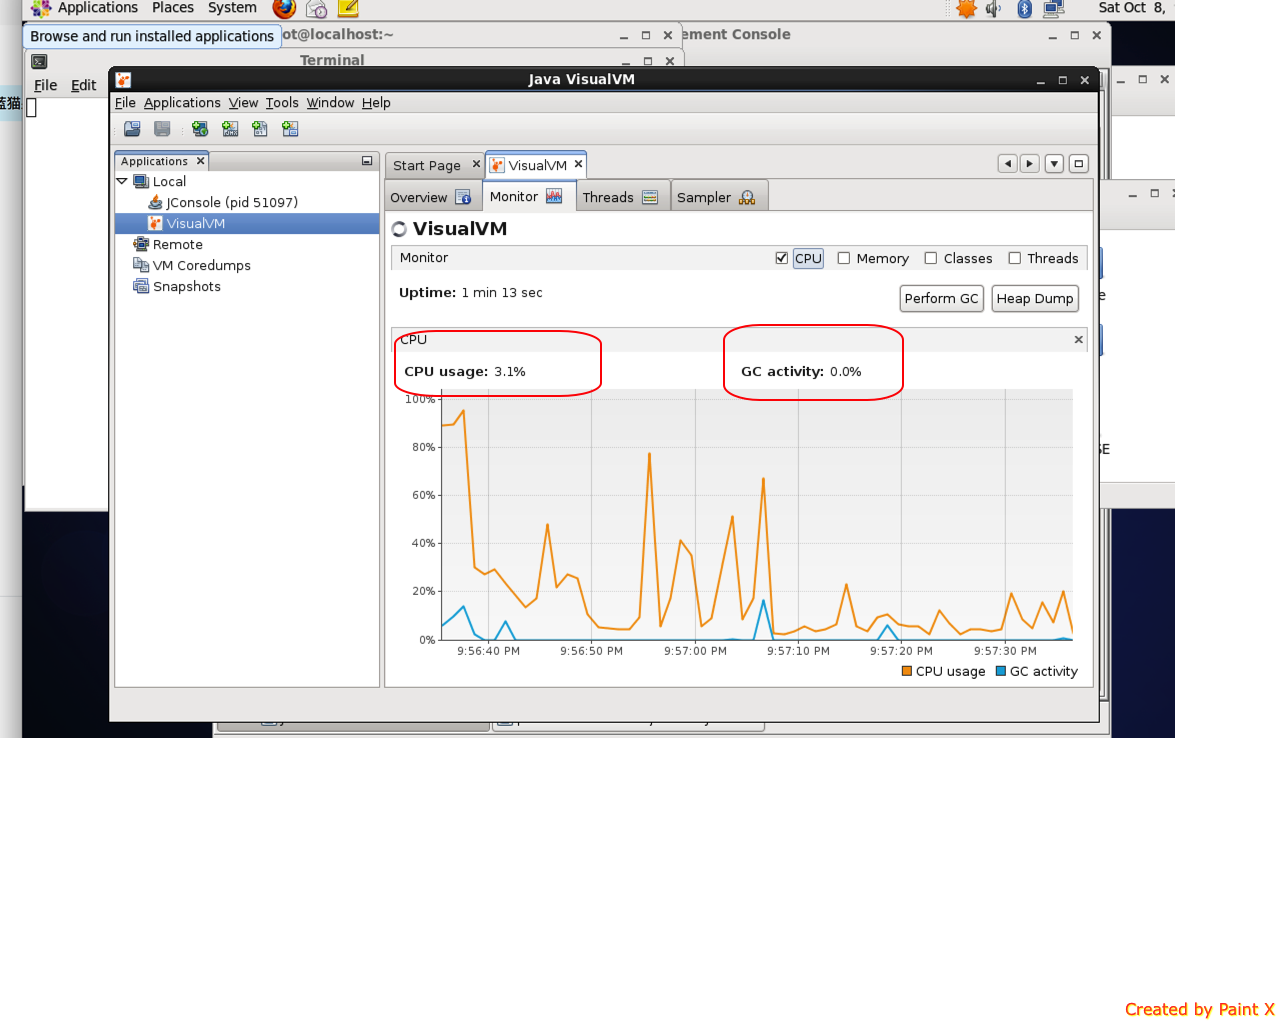Click Add JMX Connection toolbar icon
Screen dimensions: 1280x1024
[230, 129]
